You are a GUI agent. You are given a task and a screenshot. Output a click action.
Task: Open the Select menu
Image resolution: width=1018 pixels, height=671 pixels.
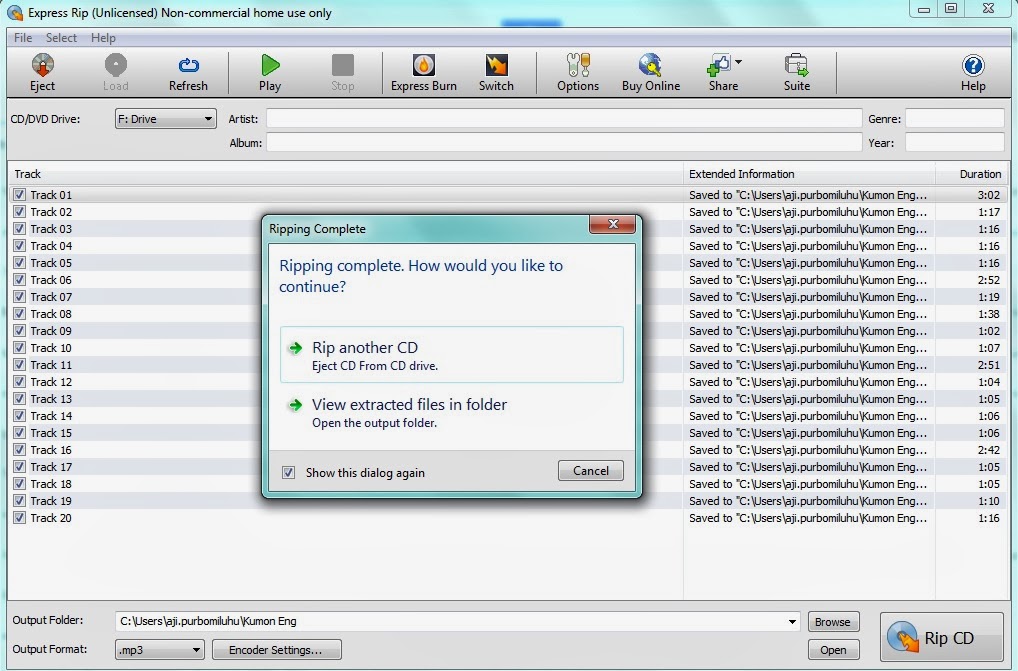61,38
